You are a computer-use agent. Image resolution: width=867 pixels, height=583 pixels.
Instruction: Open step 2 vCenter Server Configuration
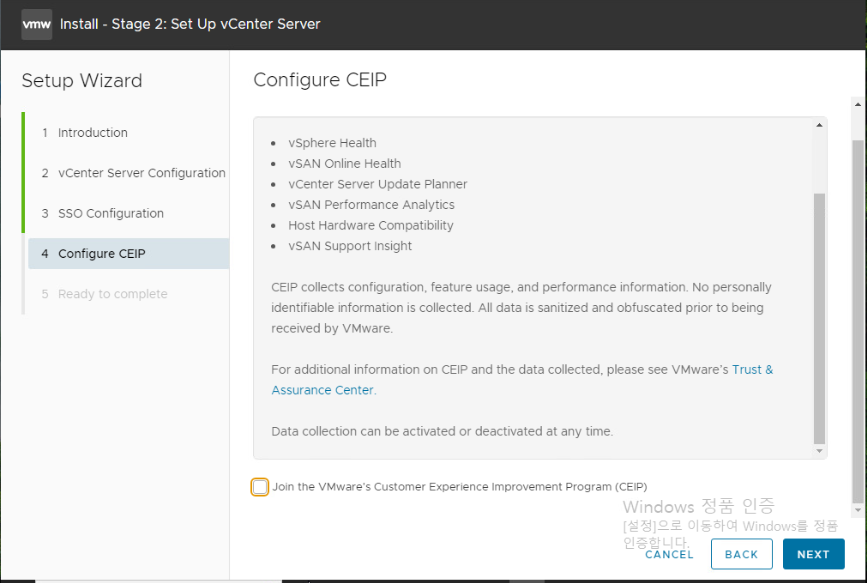tap(141, 173)
